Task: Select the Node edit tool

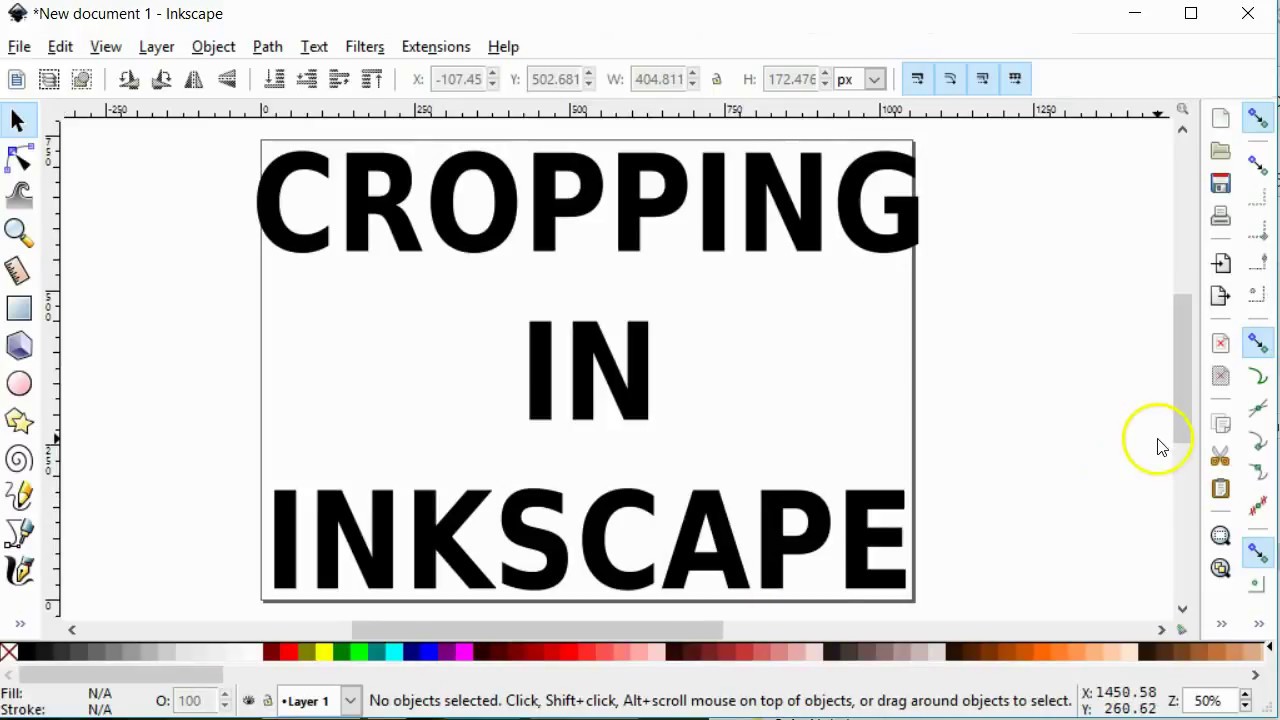Action: point(18,158)
